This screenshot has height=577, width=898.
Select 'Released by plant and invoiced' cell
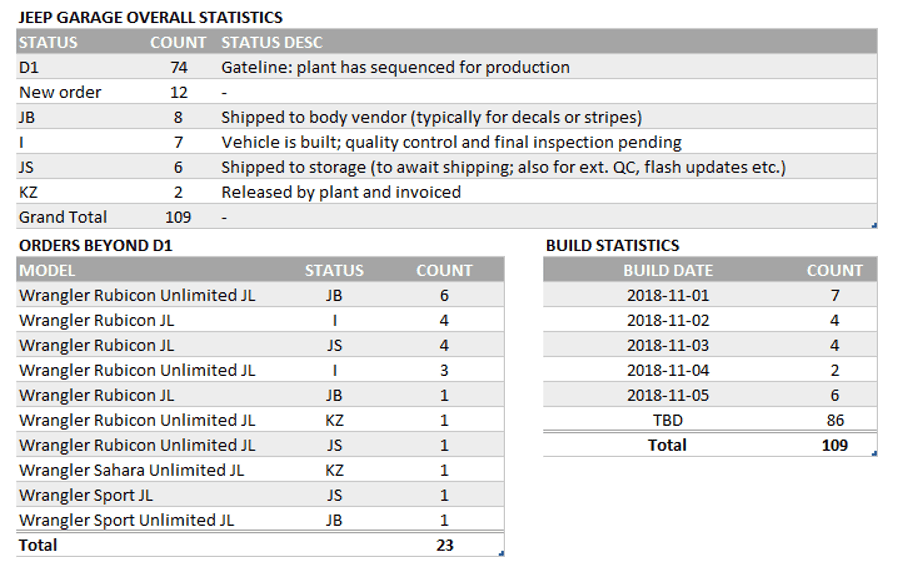point(341,192)
